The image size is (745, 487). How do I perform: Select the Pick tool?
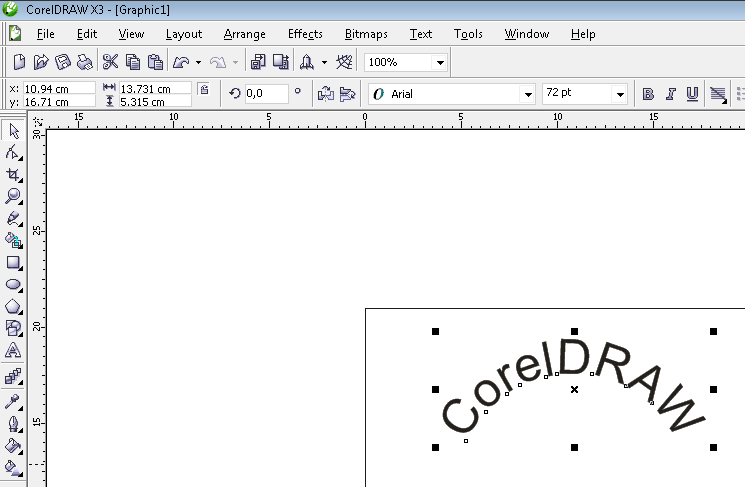[x=13, y=131]
